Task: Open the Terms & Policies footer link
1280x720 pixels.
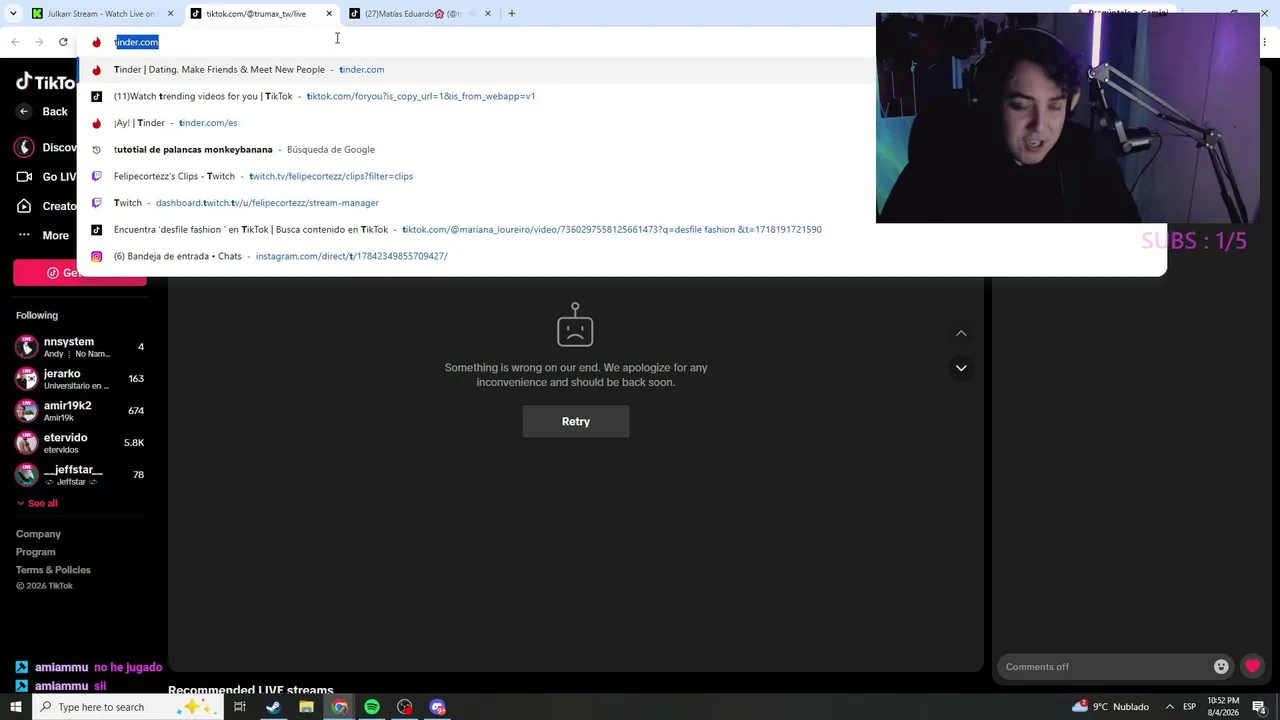Action: 53,570
